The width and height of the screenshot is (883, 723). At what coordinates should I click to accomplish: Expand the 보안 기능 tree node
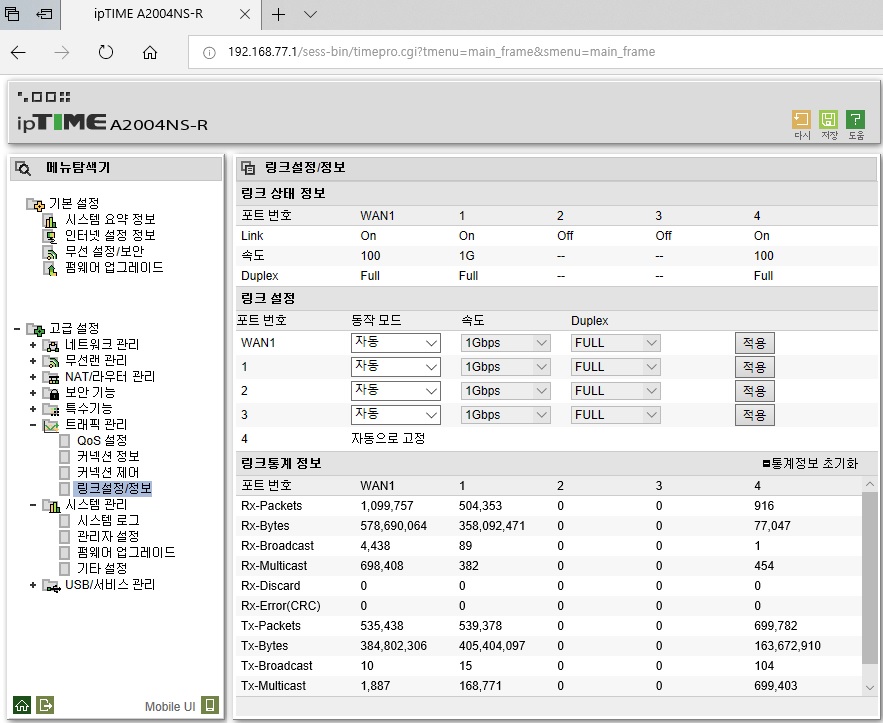33,393
